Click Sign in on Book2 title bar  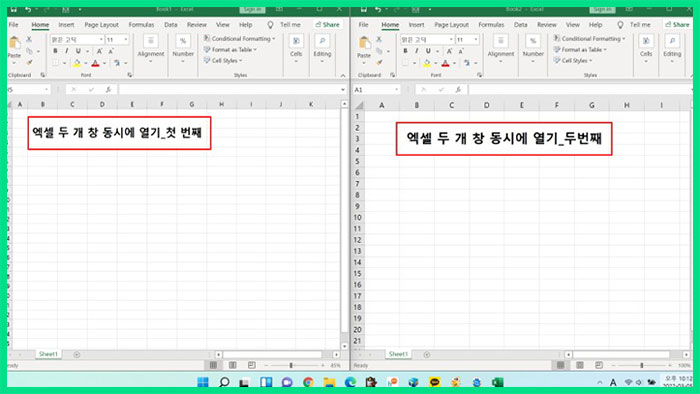tap(602, 9)
